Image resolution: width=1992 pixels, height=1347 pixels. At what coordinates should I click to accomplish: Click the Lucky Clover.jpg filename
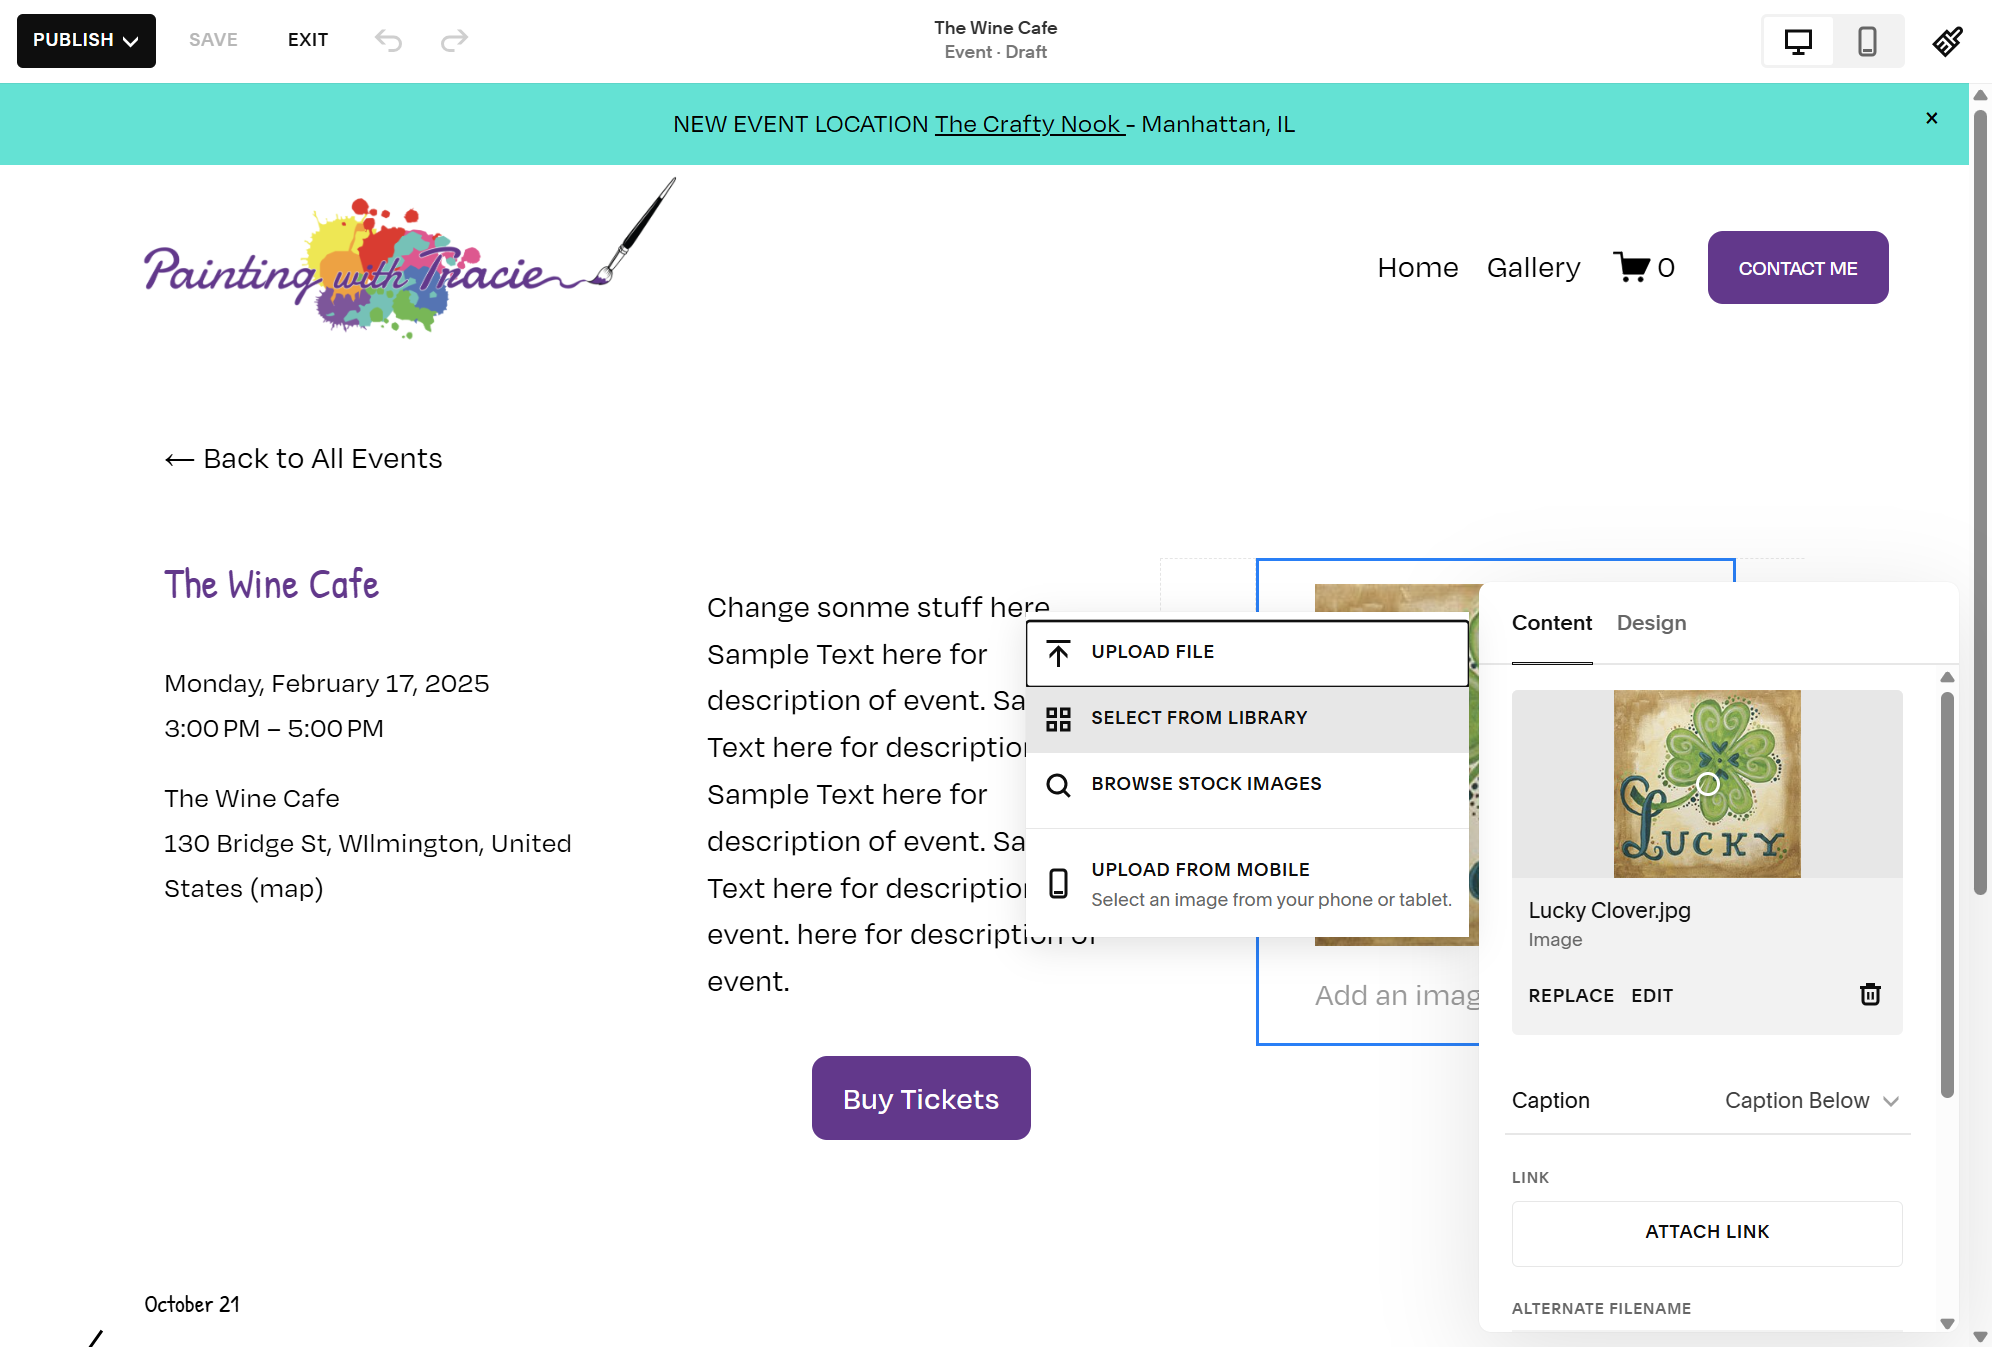(x=1609, y=910)
